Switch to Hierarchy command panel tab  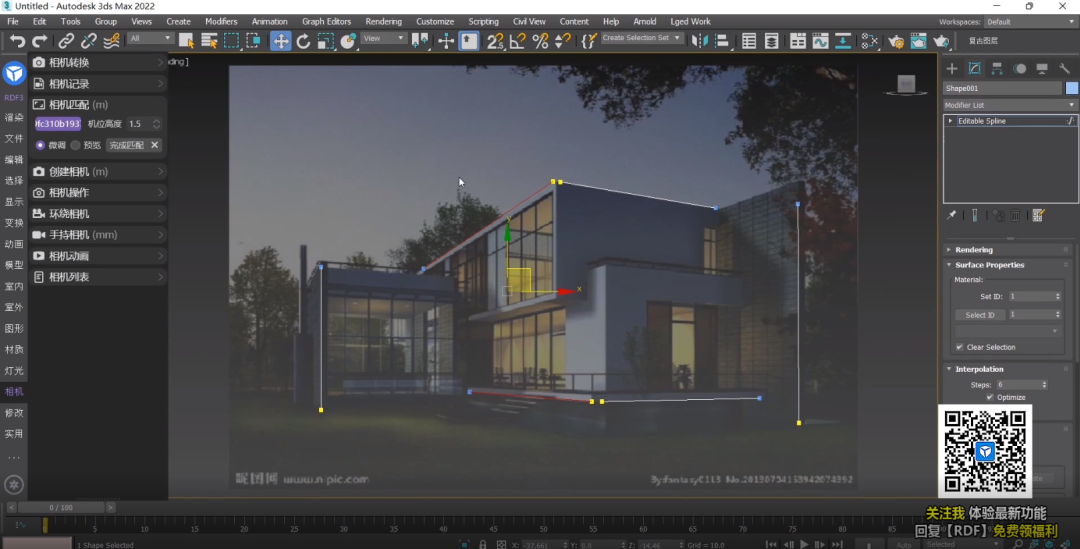997,68
